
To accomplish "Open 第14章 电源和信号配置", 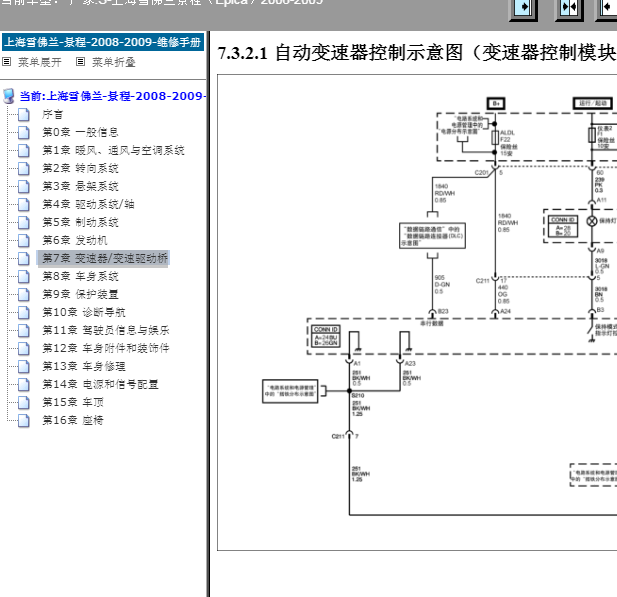I will point(100,384).
